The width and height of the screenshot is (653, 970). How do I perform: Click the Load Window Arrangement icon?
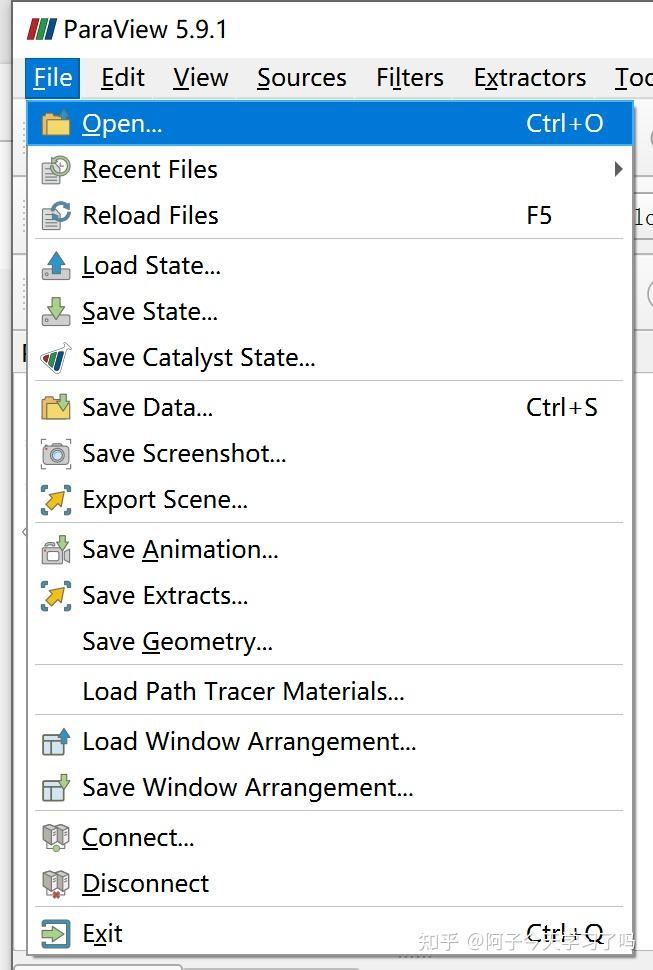[56, 742]
